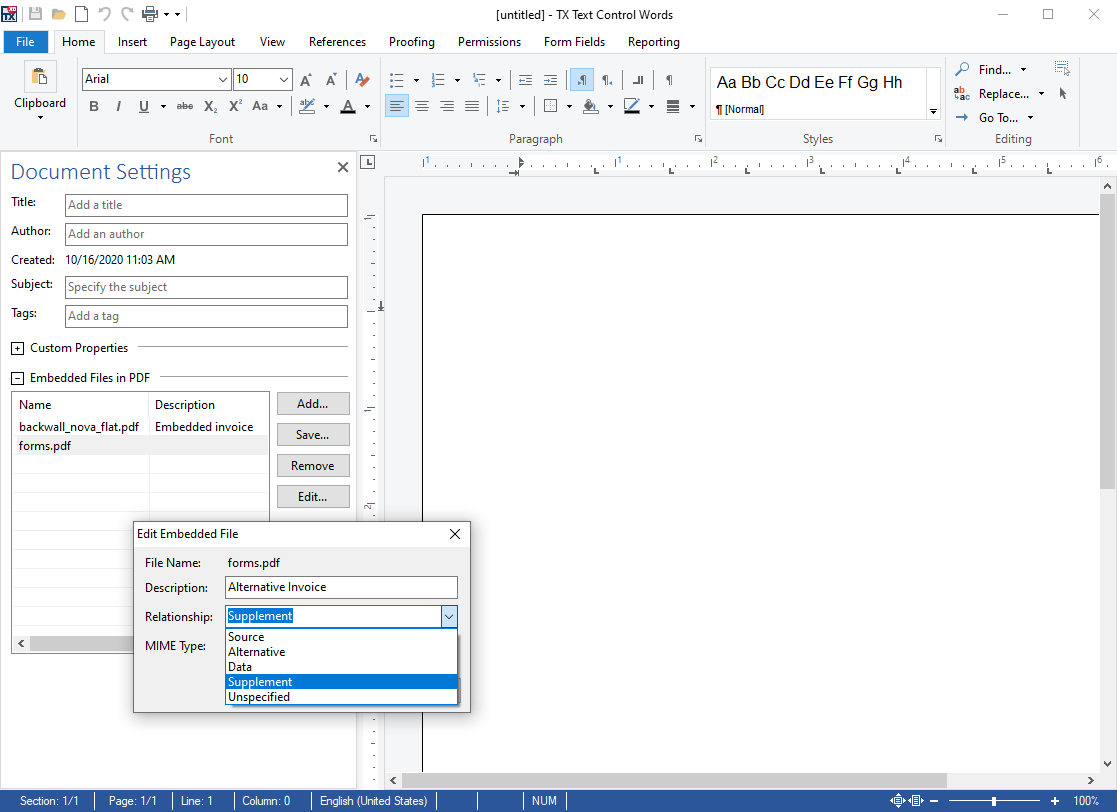Switch to the Page Layout tab
1117x812 pixels.
(202, 41)
